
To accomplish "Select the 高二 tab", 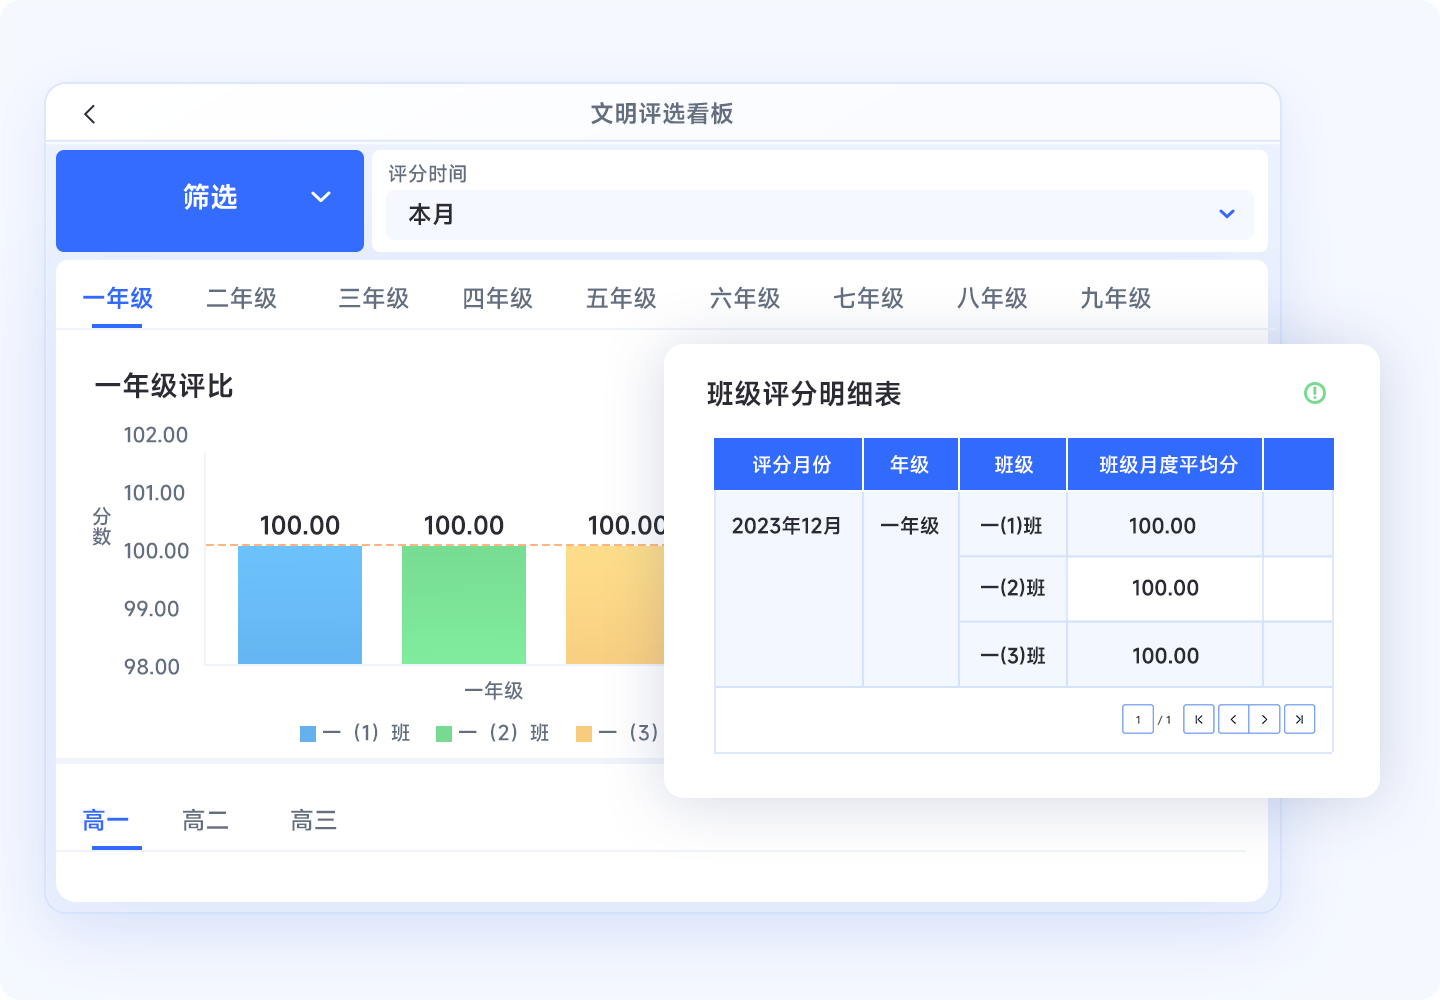I will pos(206,821).
